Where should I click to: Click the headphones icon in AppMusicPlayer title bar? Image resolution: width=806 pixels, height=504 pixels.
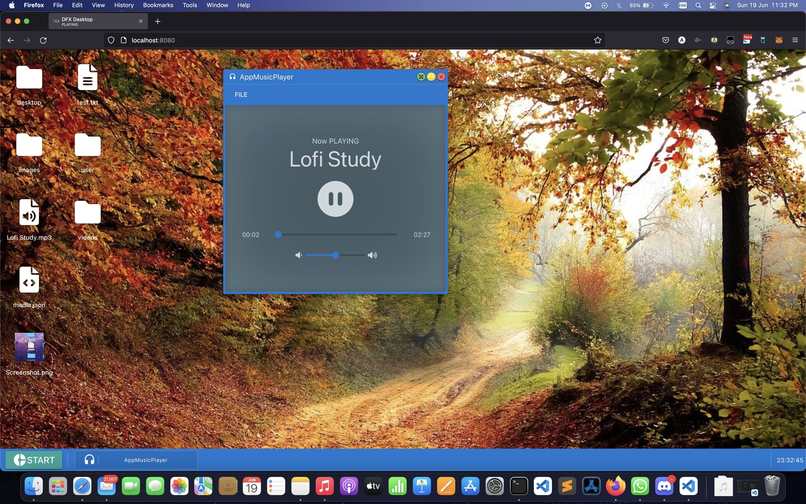(232, 77)
